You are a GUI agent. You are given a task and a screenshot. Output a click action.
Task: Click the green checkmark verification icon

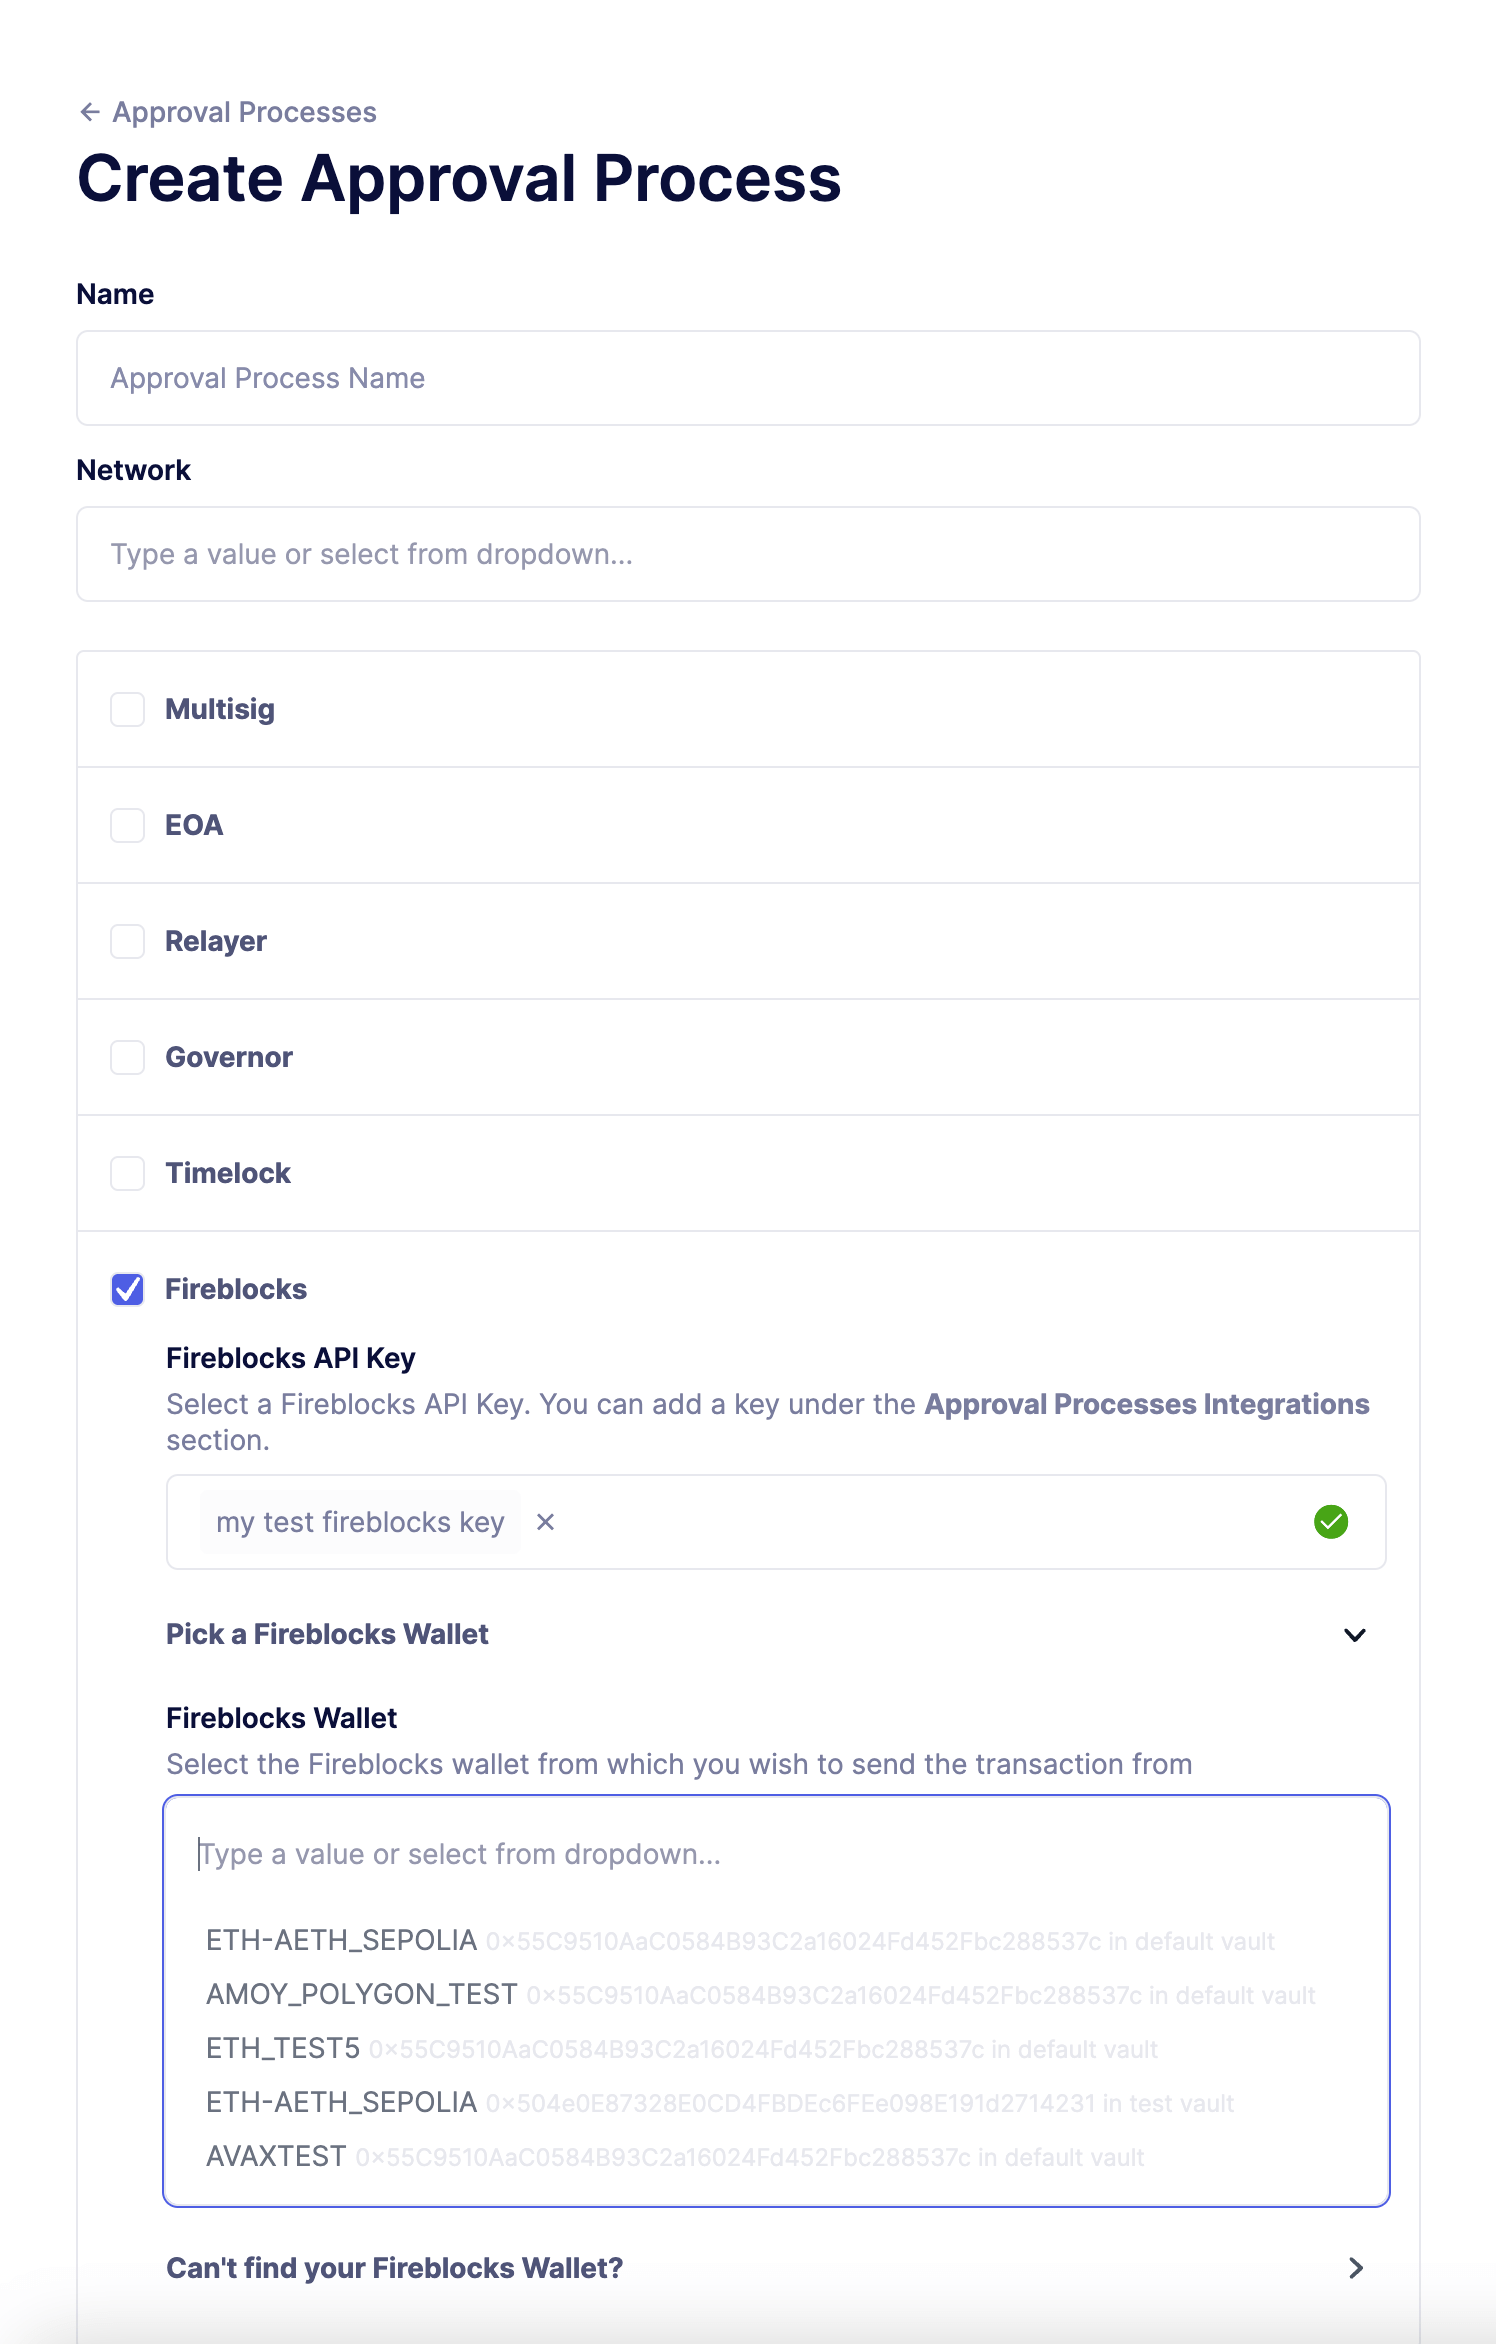[1331, 1522]
